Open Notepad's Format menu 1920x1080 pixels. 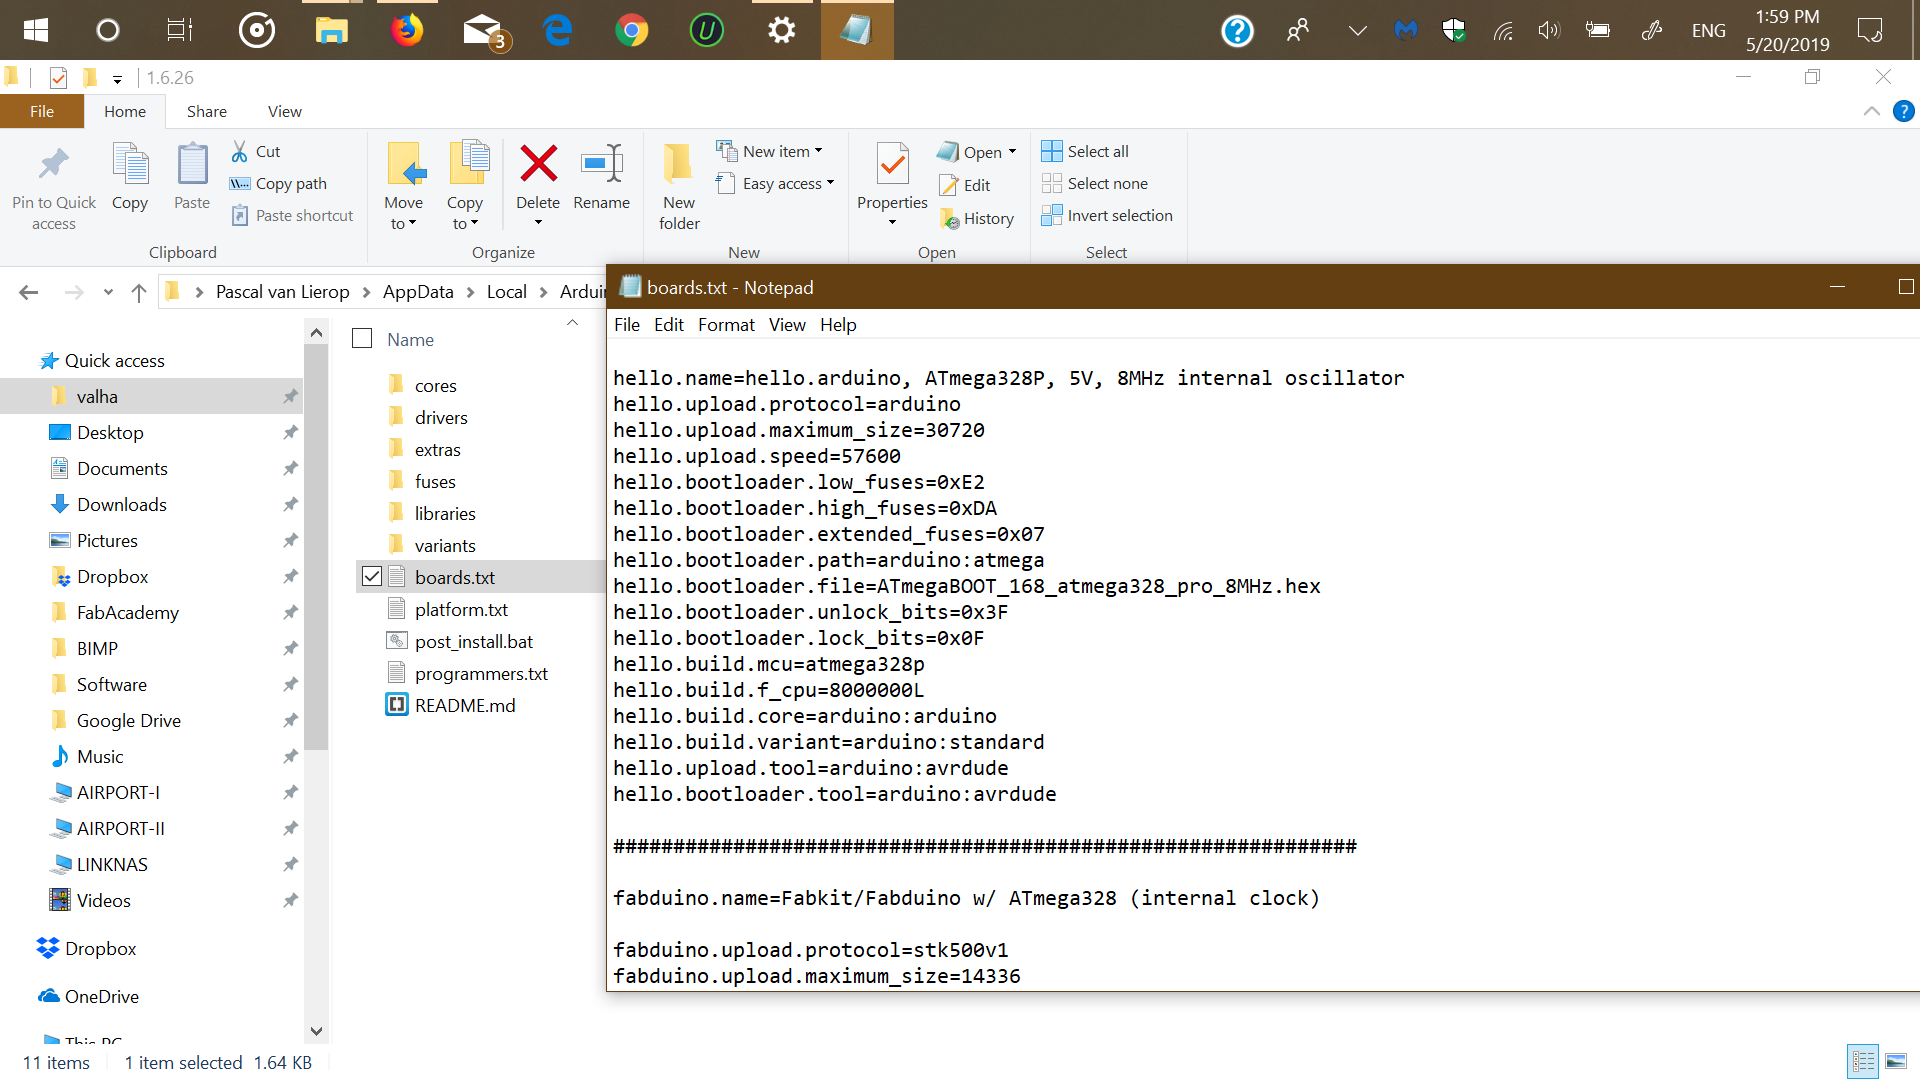(726, 325)
